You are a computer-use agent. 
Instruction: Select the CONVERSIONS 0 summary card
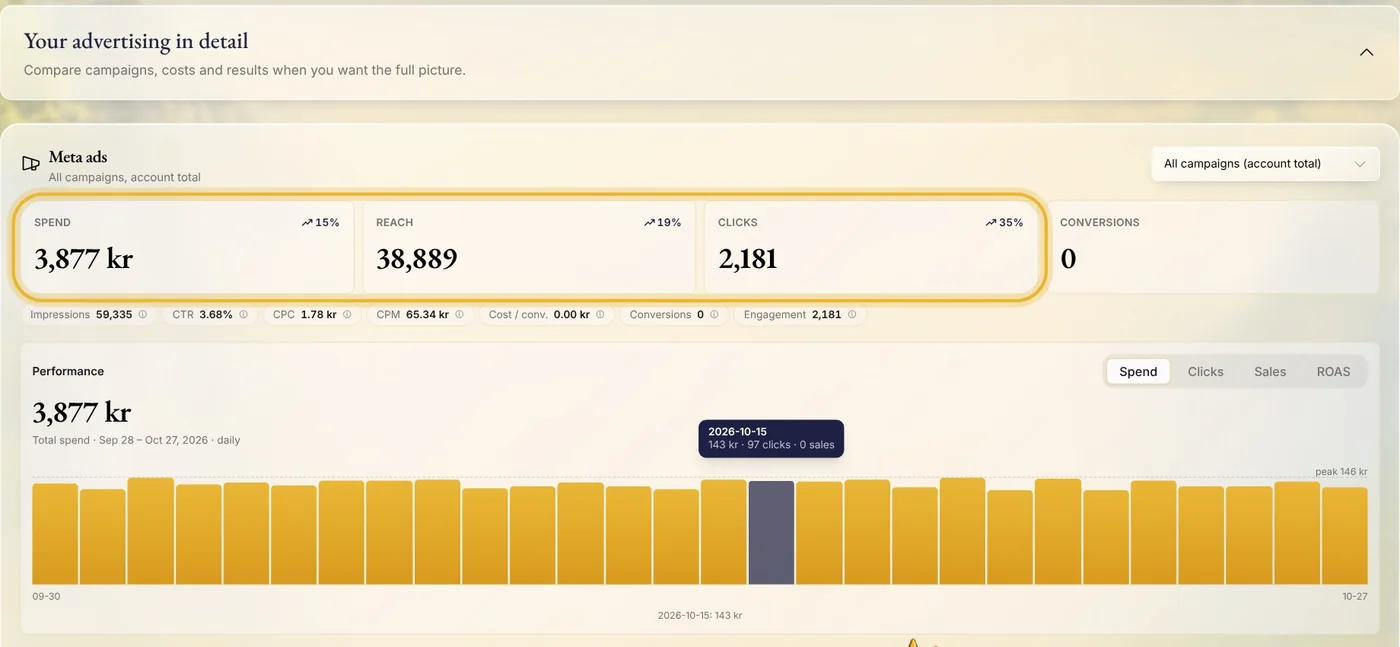click(1213, 247)
